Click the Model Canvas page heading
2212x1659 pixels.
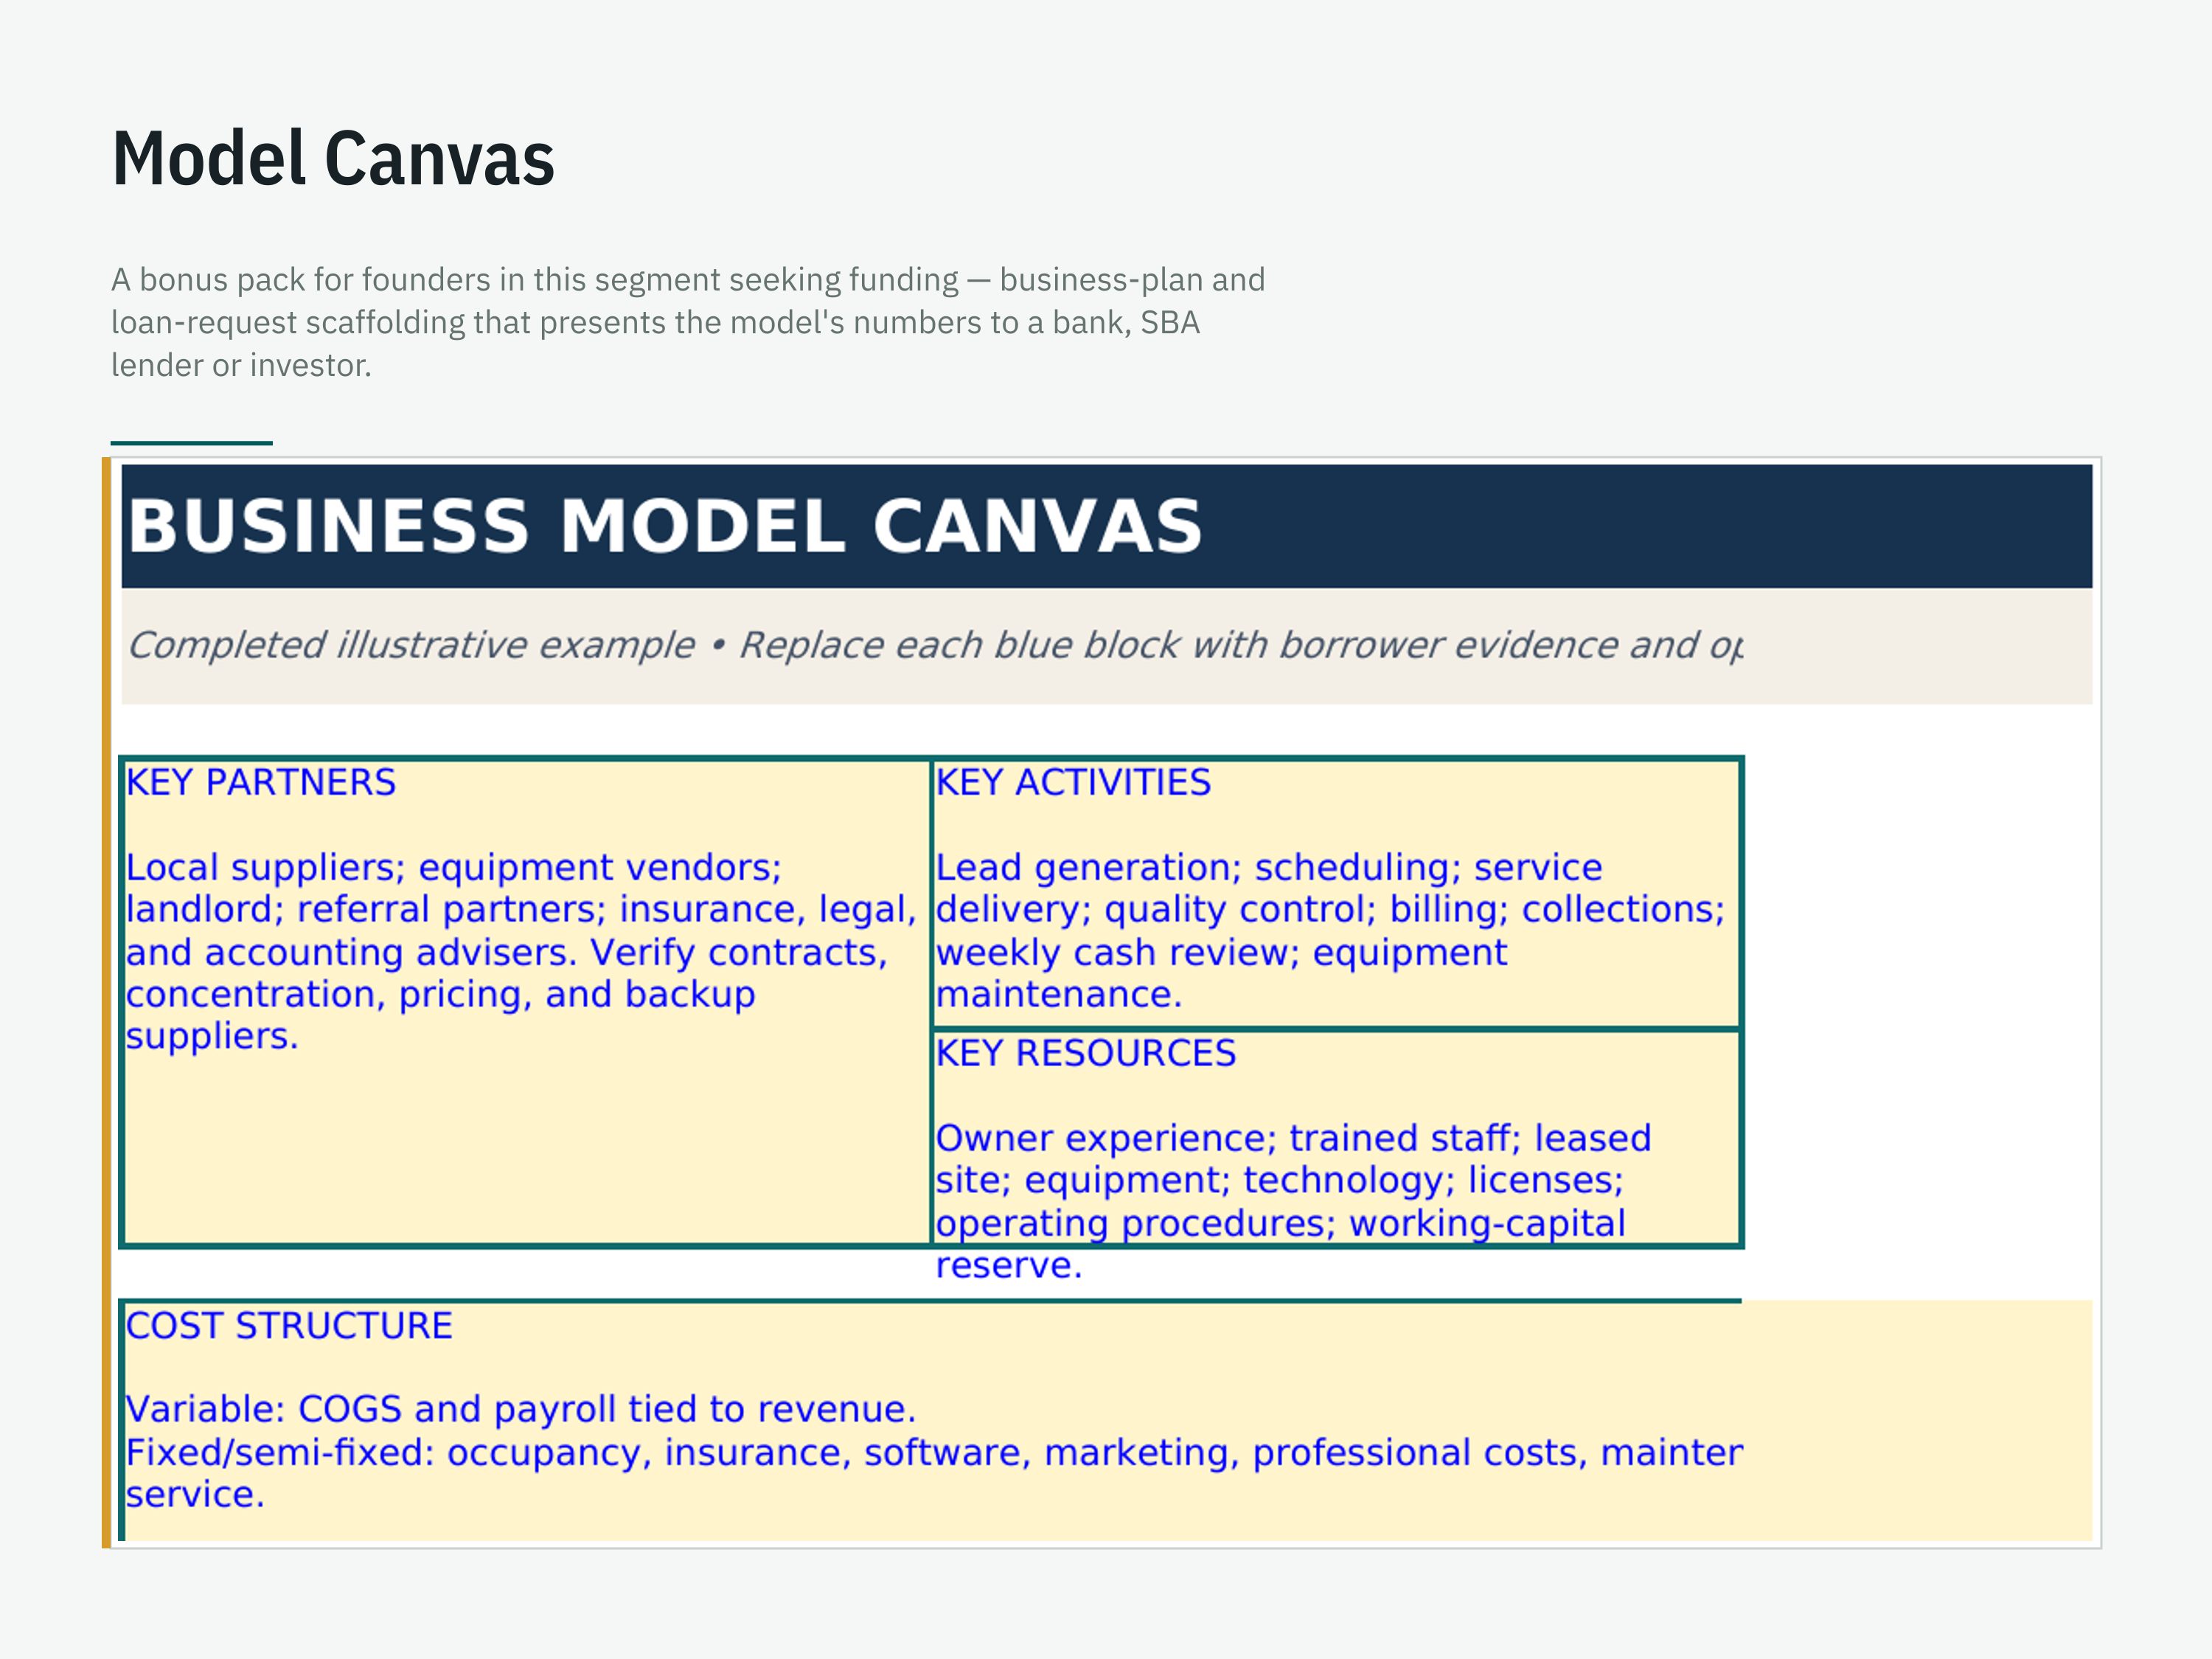[333, 159]
